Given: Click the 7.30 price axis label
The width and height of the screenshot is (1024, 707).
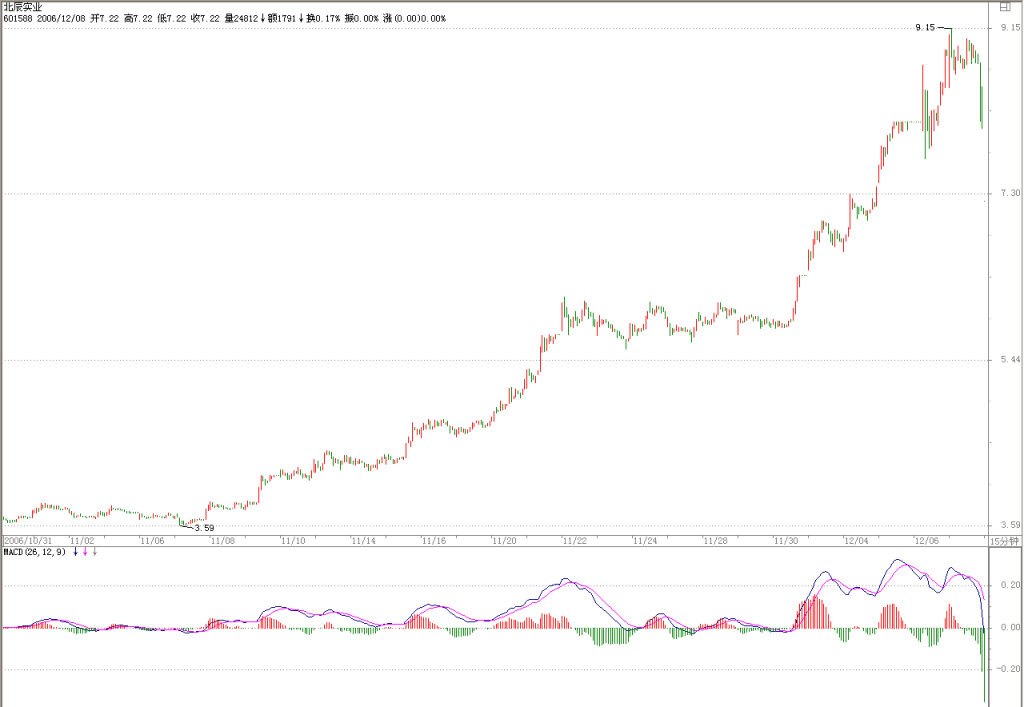Looking at the screenshot, I should 1010,193.
